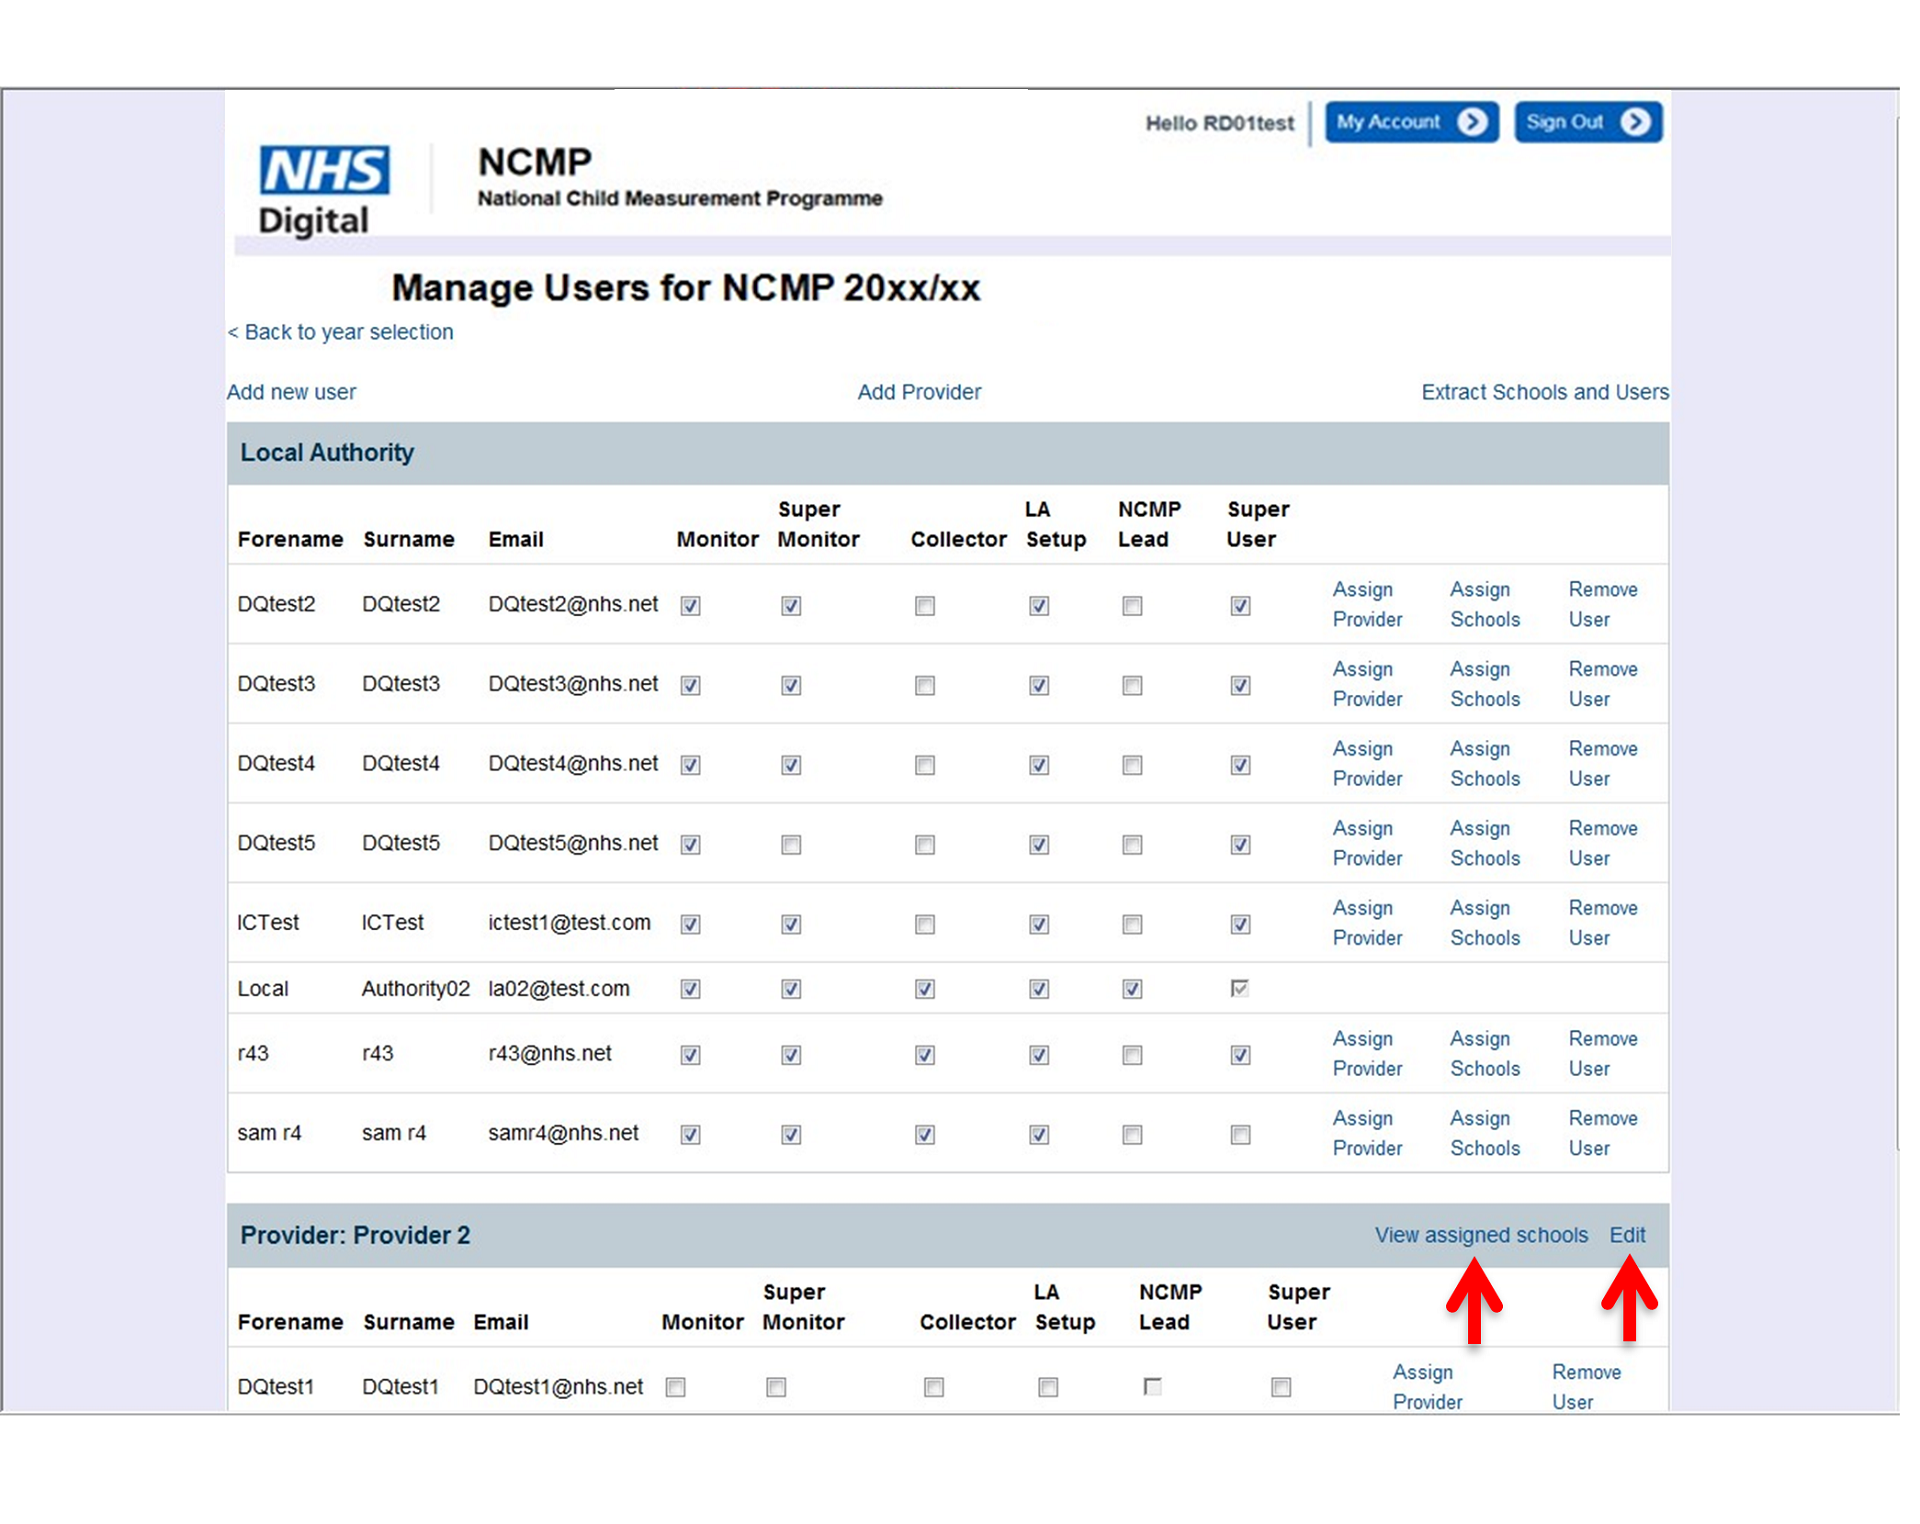This screenshot has width=1920, height=1524.
Task: Enable Monitor checkbox for DQtest1
Action: [676, 1387]
